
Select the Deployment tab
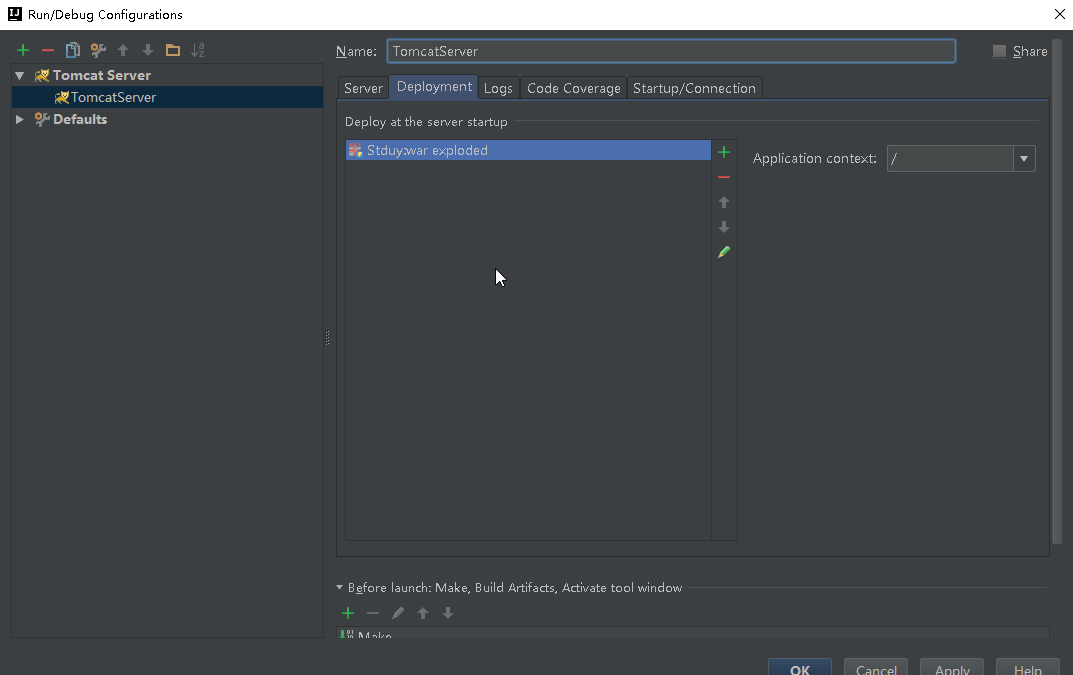[x=434, y=87]
